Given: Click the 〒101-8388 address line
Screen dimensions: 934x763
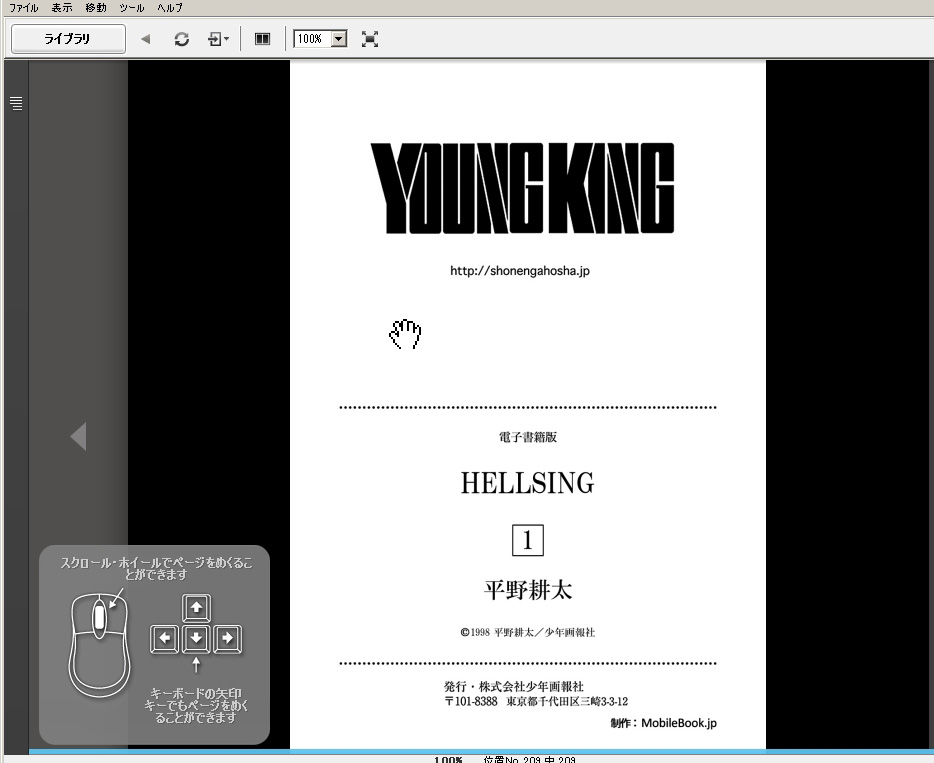Looking at the screenshot, I should pyautogui.click(x=536, y=702).
